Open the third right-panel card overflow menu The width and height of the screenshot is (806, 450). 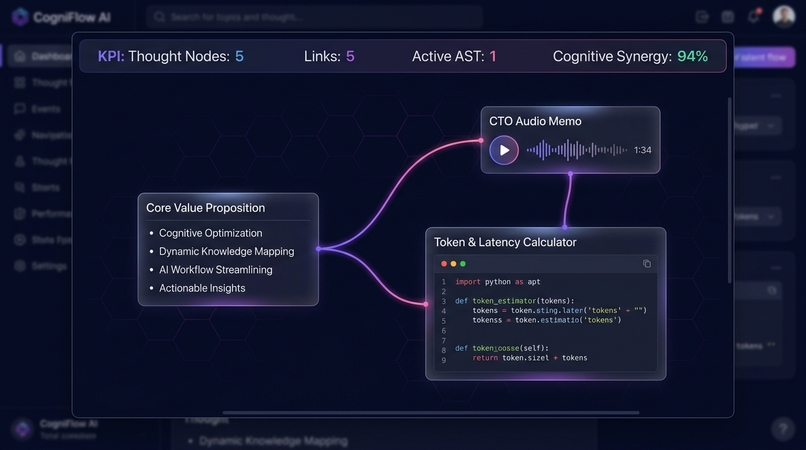(776, 267)
